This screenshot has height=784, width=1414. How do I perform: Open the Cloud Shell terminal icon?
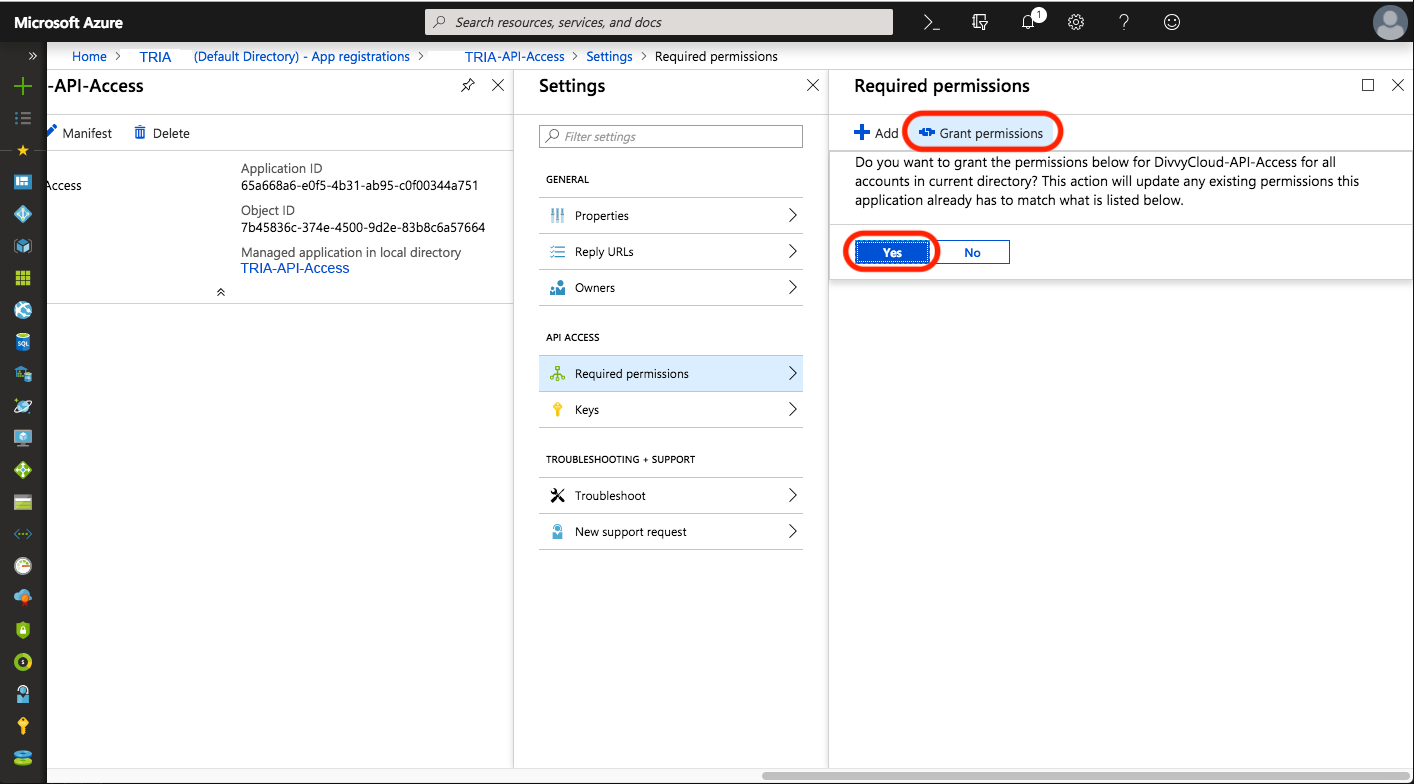pos(931,22)
